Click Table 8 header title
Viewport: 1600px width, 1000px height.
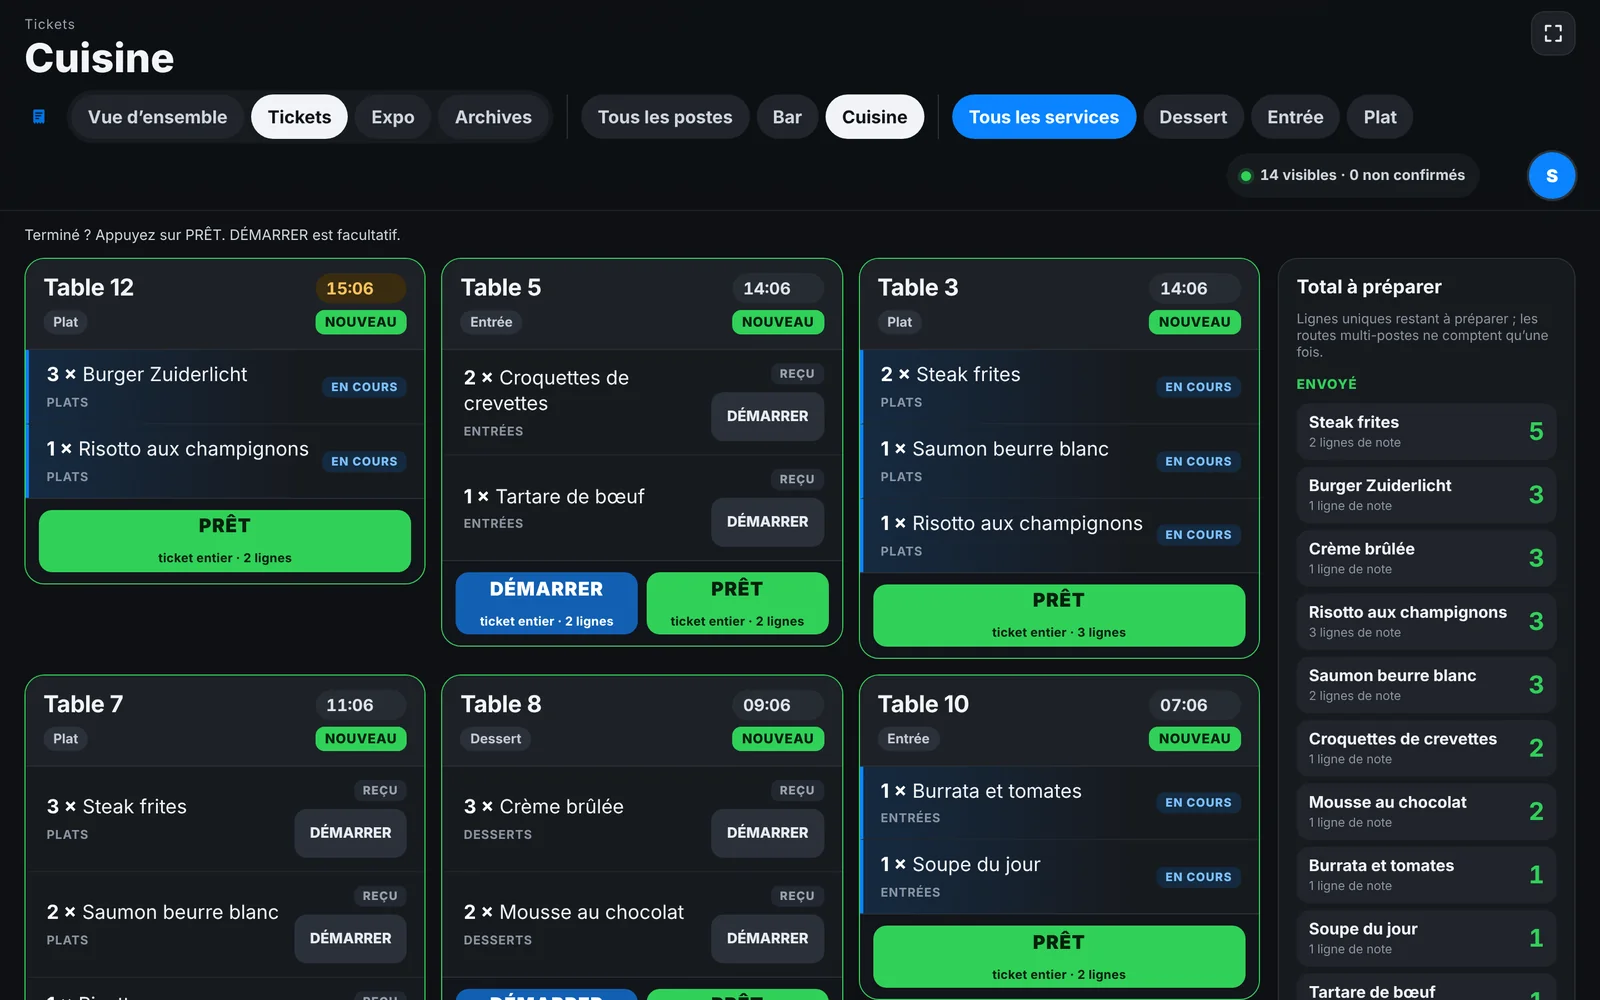point(501,704)
